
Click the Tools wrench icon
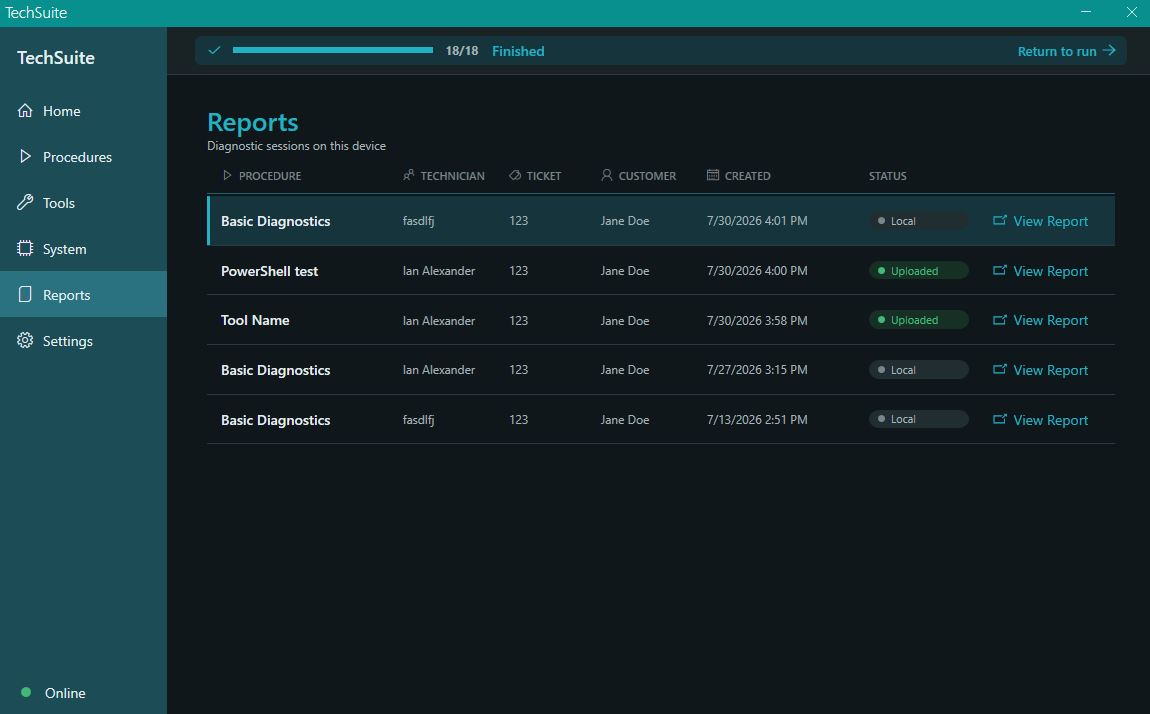pos(25,202)
